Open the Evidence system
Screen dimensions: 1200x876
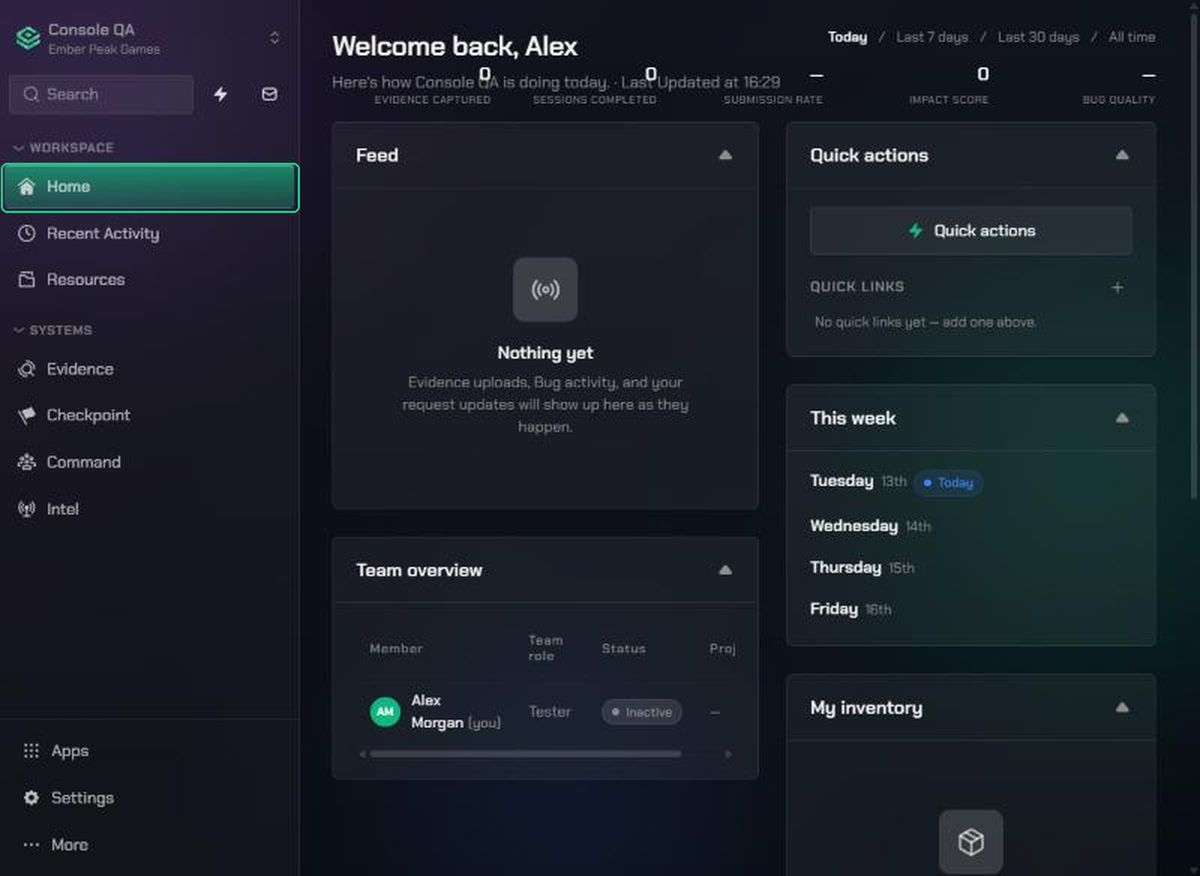coord(150,369)
